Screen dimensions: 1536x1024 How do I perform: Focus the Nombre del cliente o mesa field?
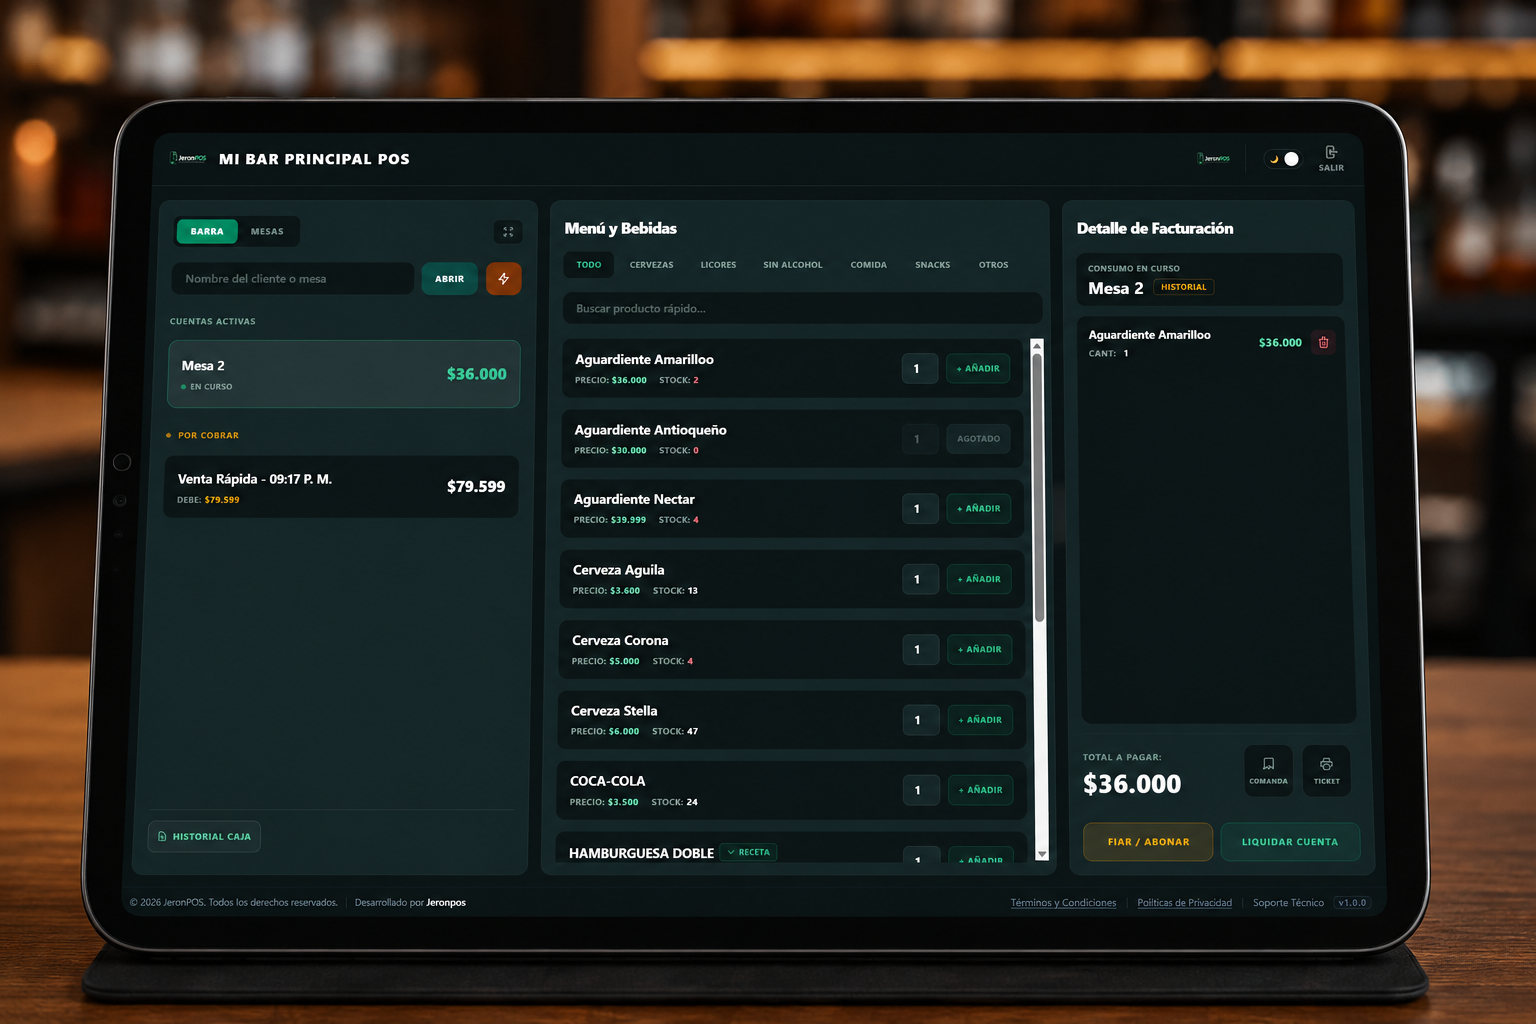293,279
